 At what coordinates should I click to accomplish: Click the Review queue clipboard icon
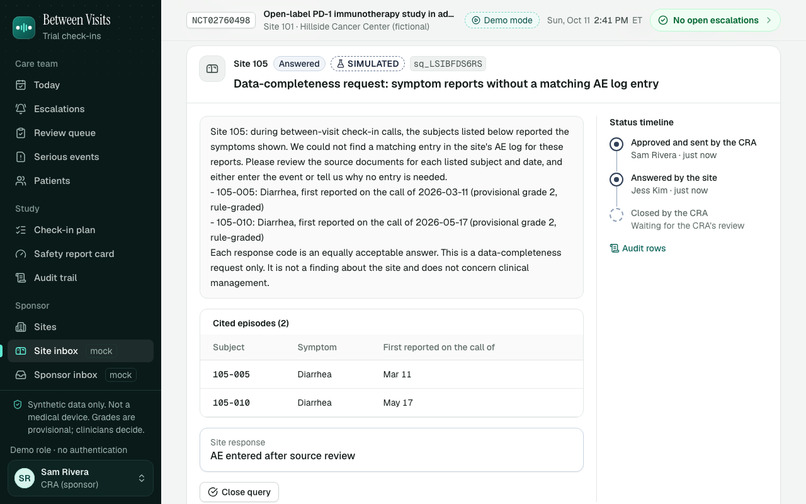[x=21, y=133]
